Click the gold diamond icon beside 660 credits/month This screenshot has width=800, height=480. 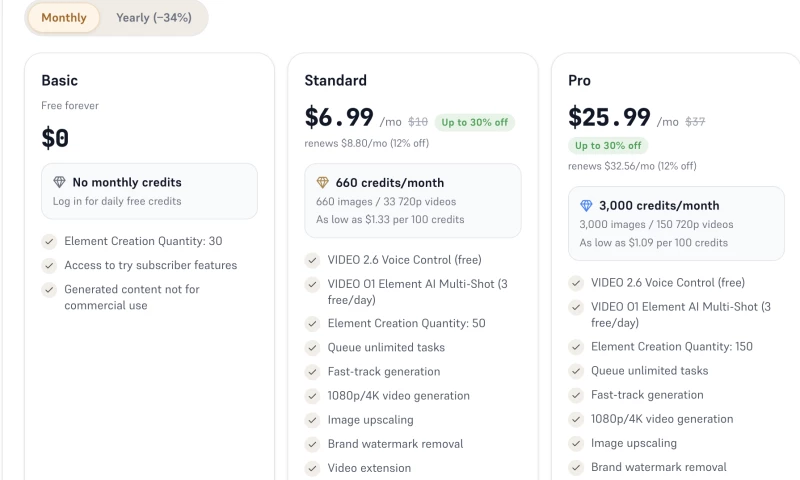[x=322, y=183]
